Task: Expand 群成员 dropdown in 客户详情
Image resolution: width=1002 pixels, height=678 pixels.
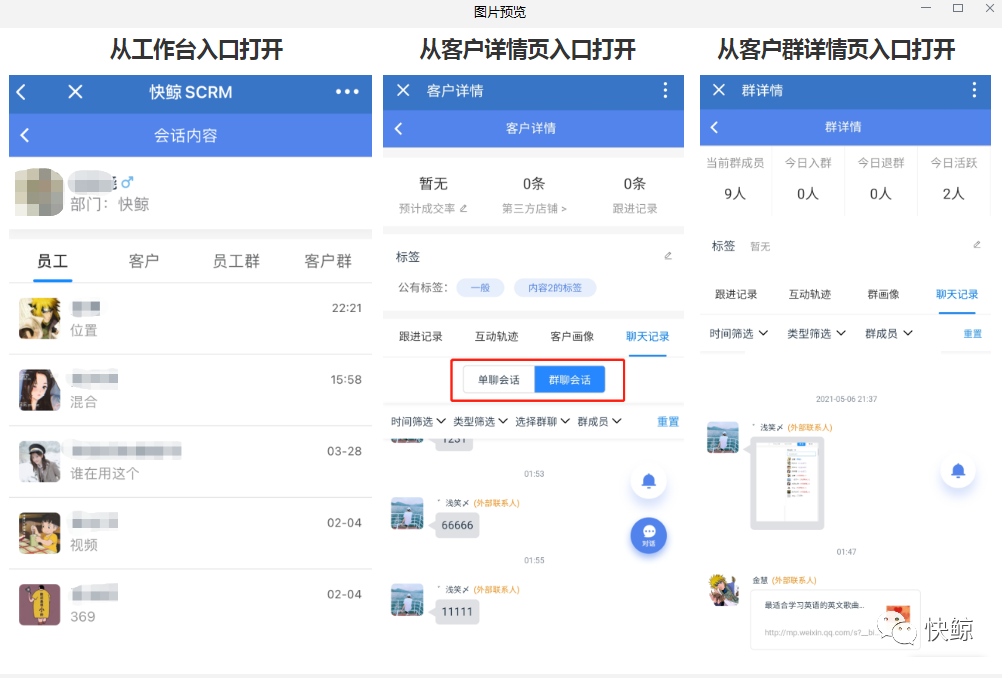Action: pos(599,421)
